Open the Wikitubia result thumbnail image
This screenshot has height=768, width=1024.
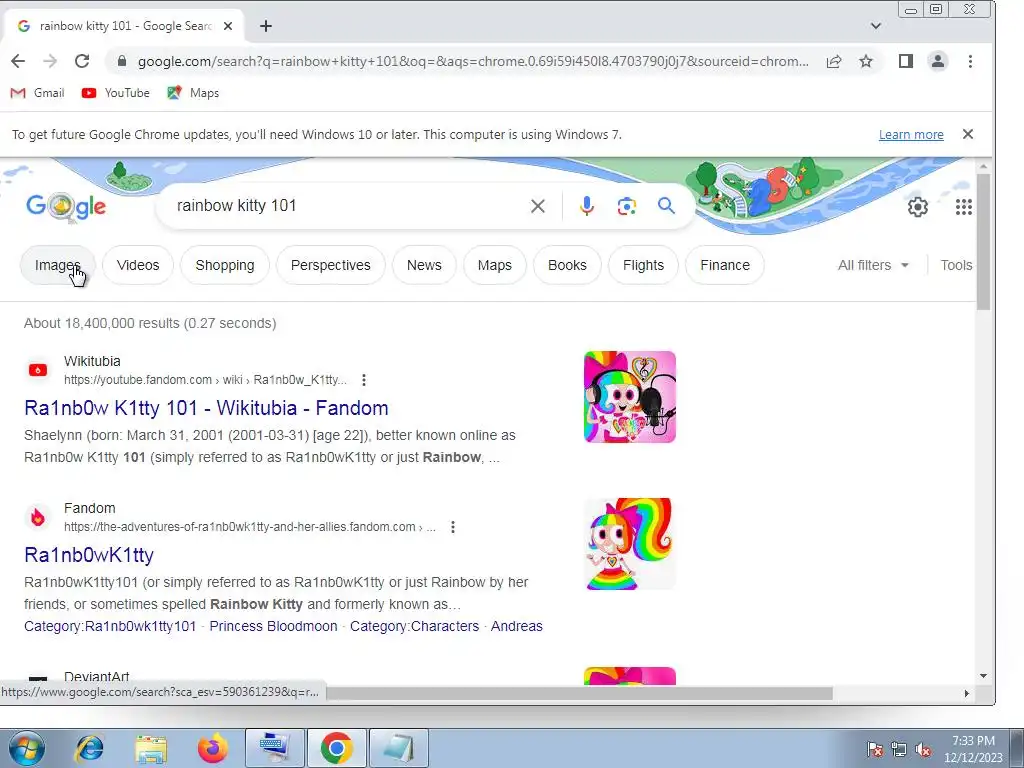630,397
